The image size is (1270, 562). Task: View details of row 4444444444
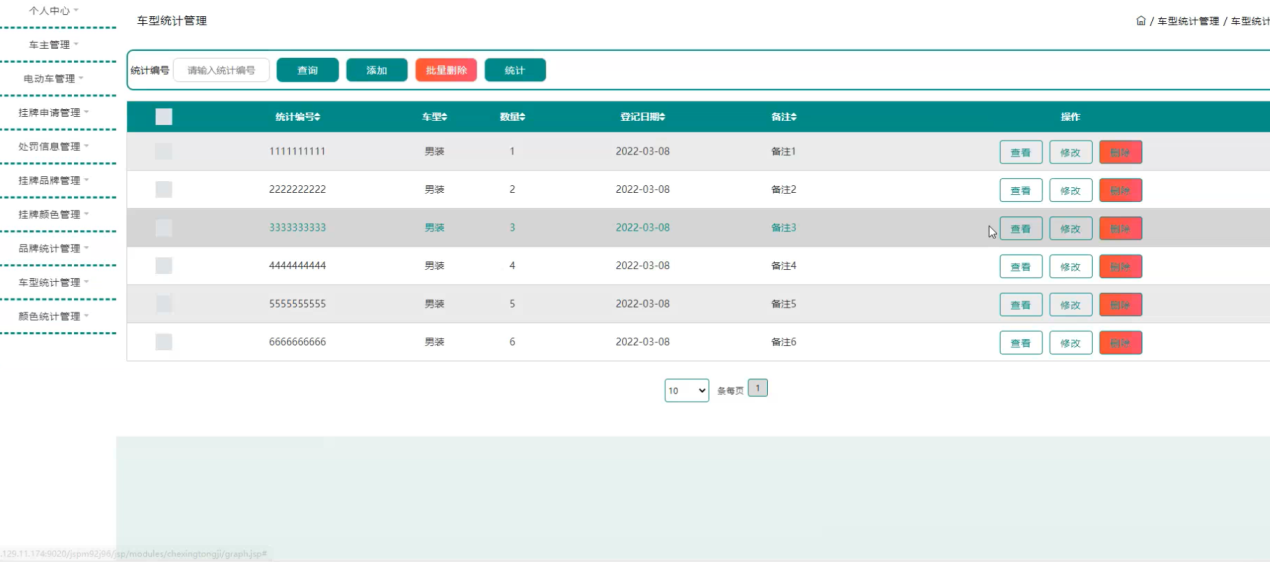point(1021,266)
